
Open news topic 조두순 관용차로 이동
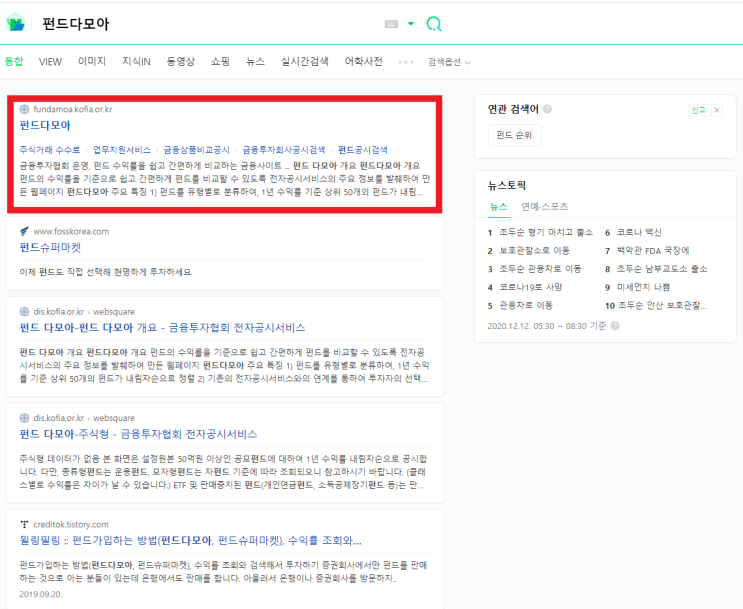point(540,269)
